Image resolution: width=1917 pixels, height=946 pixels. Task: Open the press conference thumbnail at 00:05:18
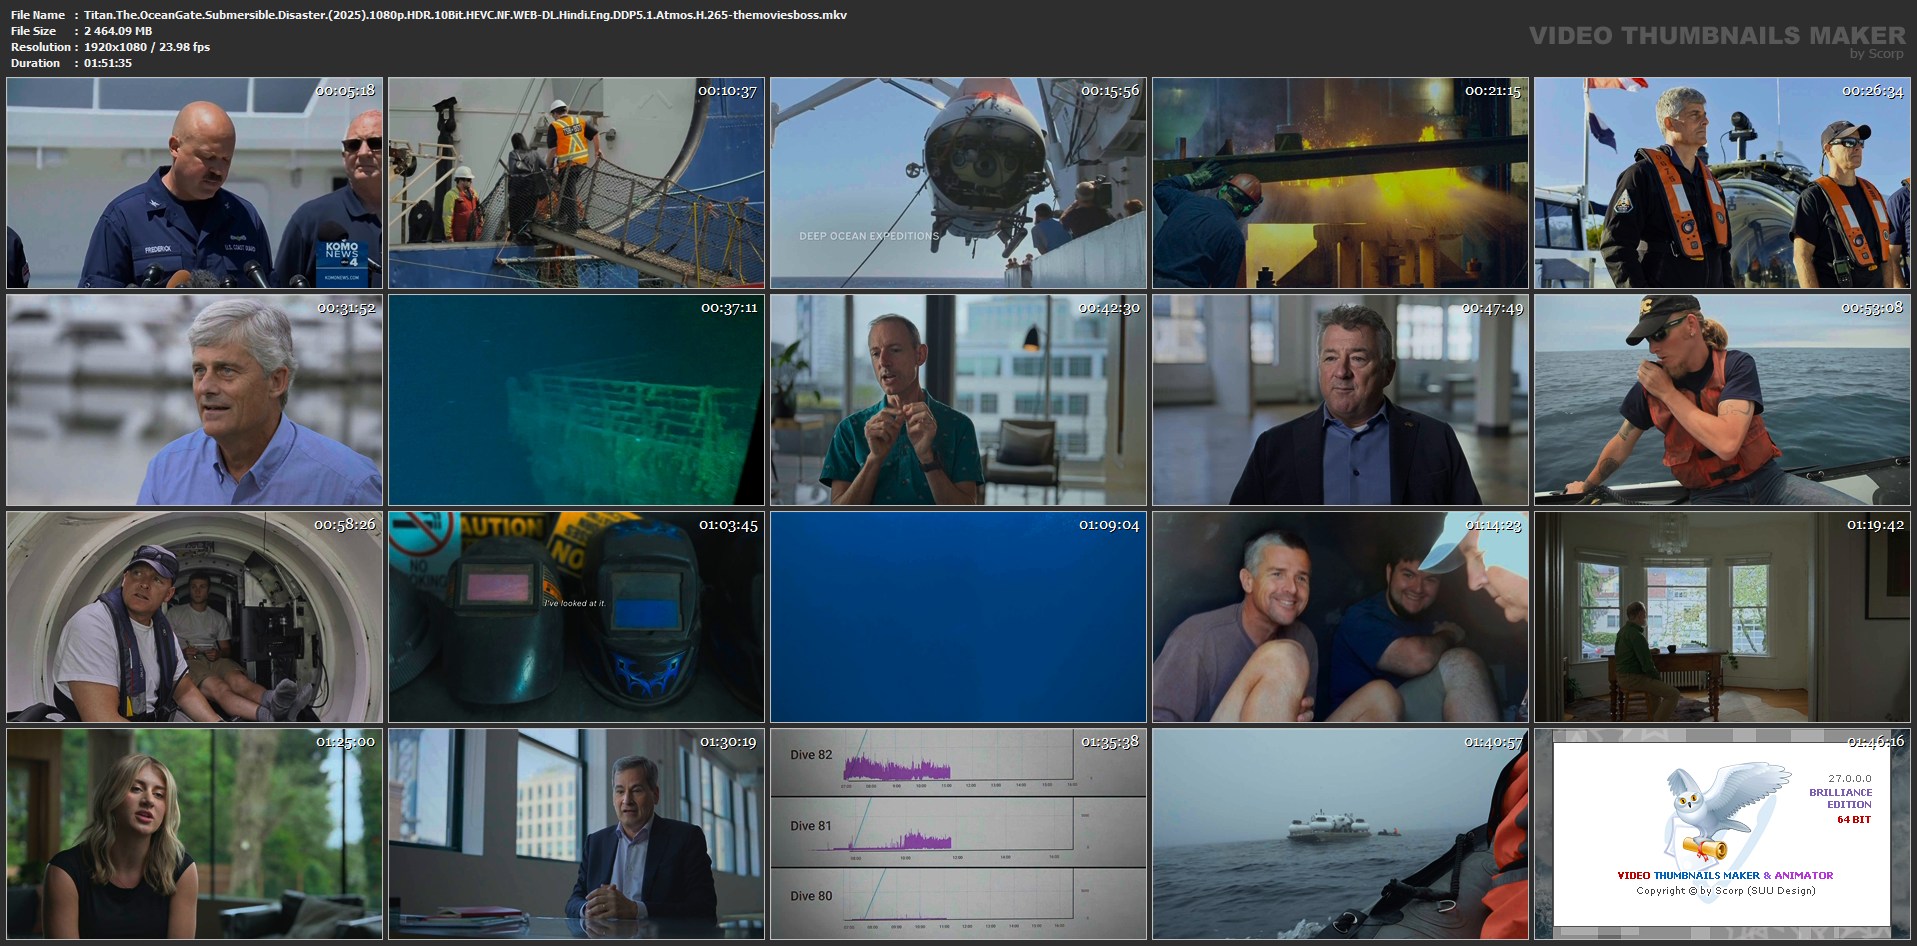(x=194, y=183)
